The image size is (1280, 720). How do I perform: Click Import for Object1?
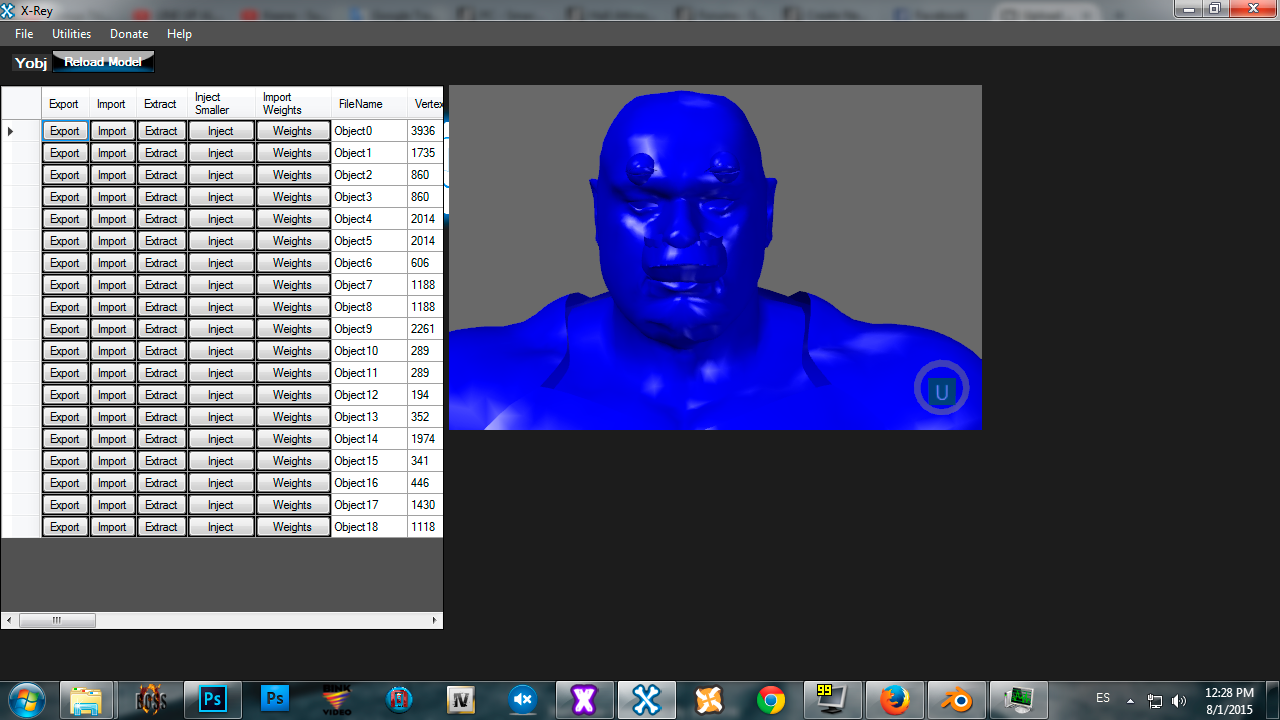click(112, 153)
